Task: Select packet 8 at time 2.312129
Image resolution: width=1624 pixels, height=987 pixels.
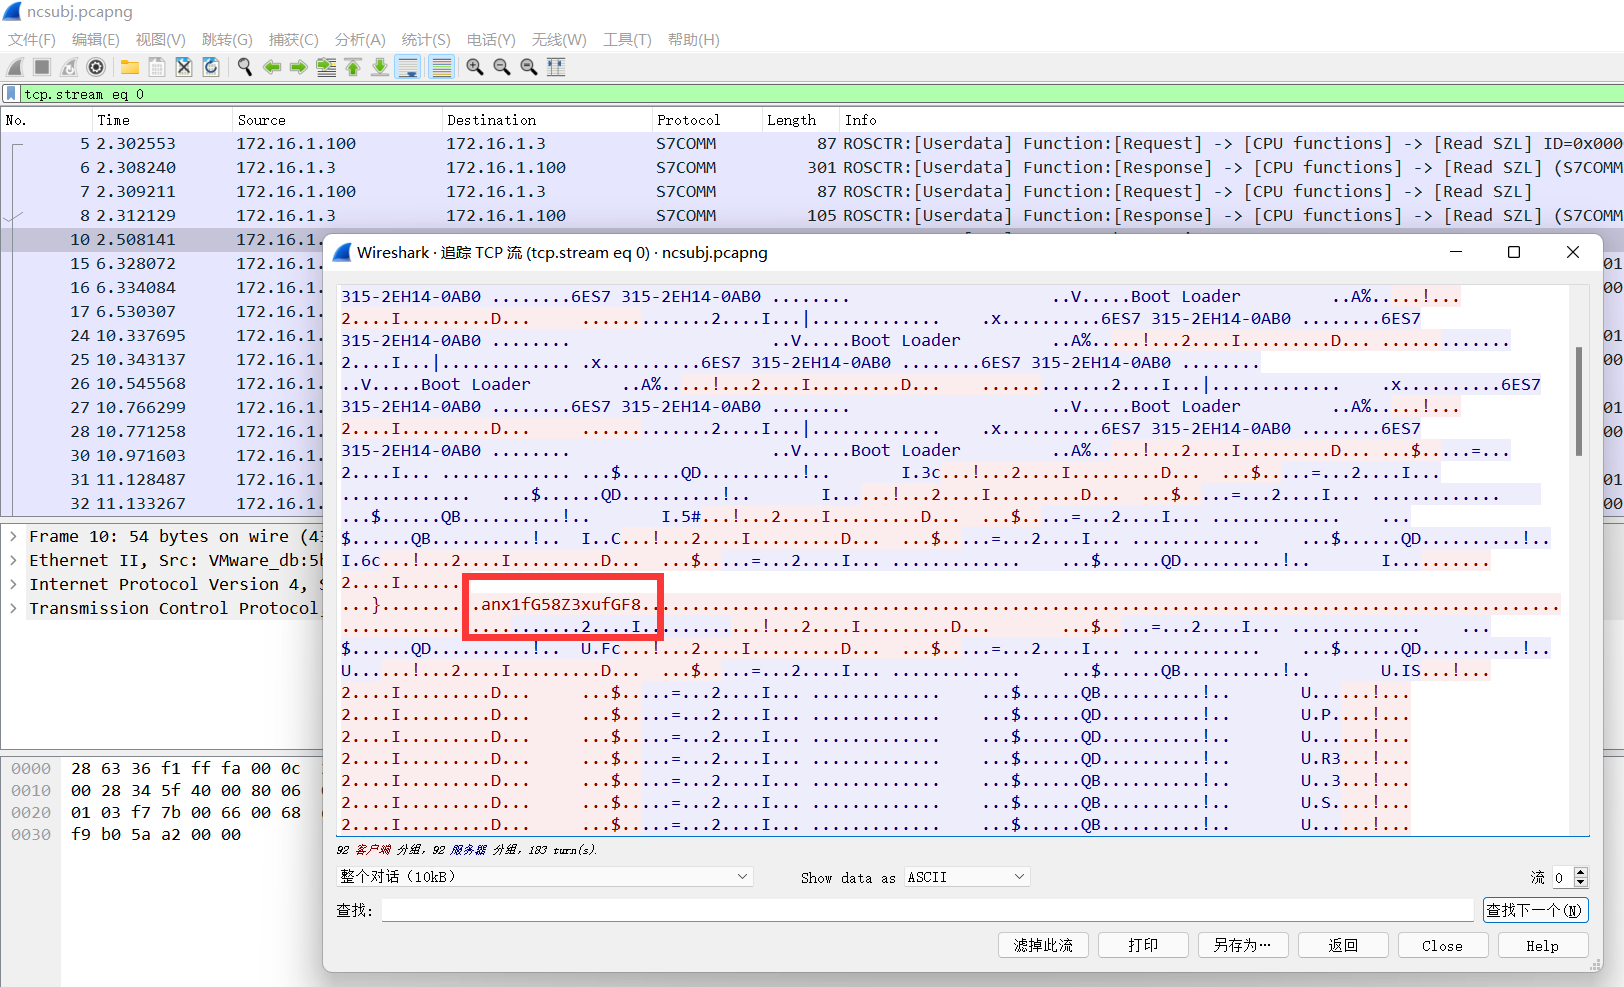Action: [811, 216]
